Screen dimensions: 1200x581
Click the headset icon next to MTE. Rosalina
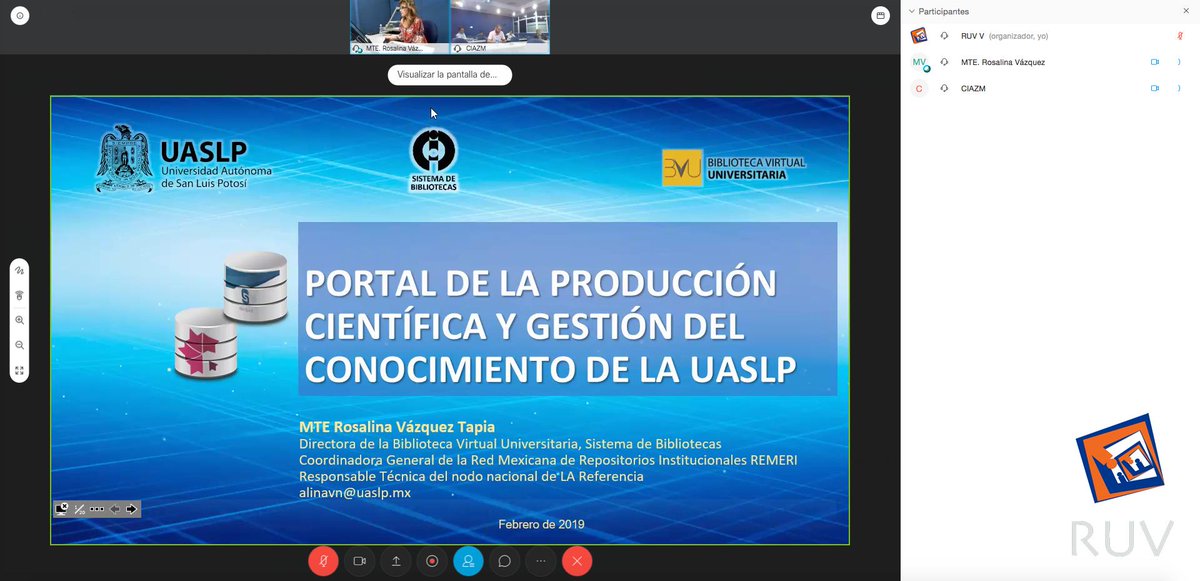tap(944, 62)
